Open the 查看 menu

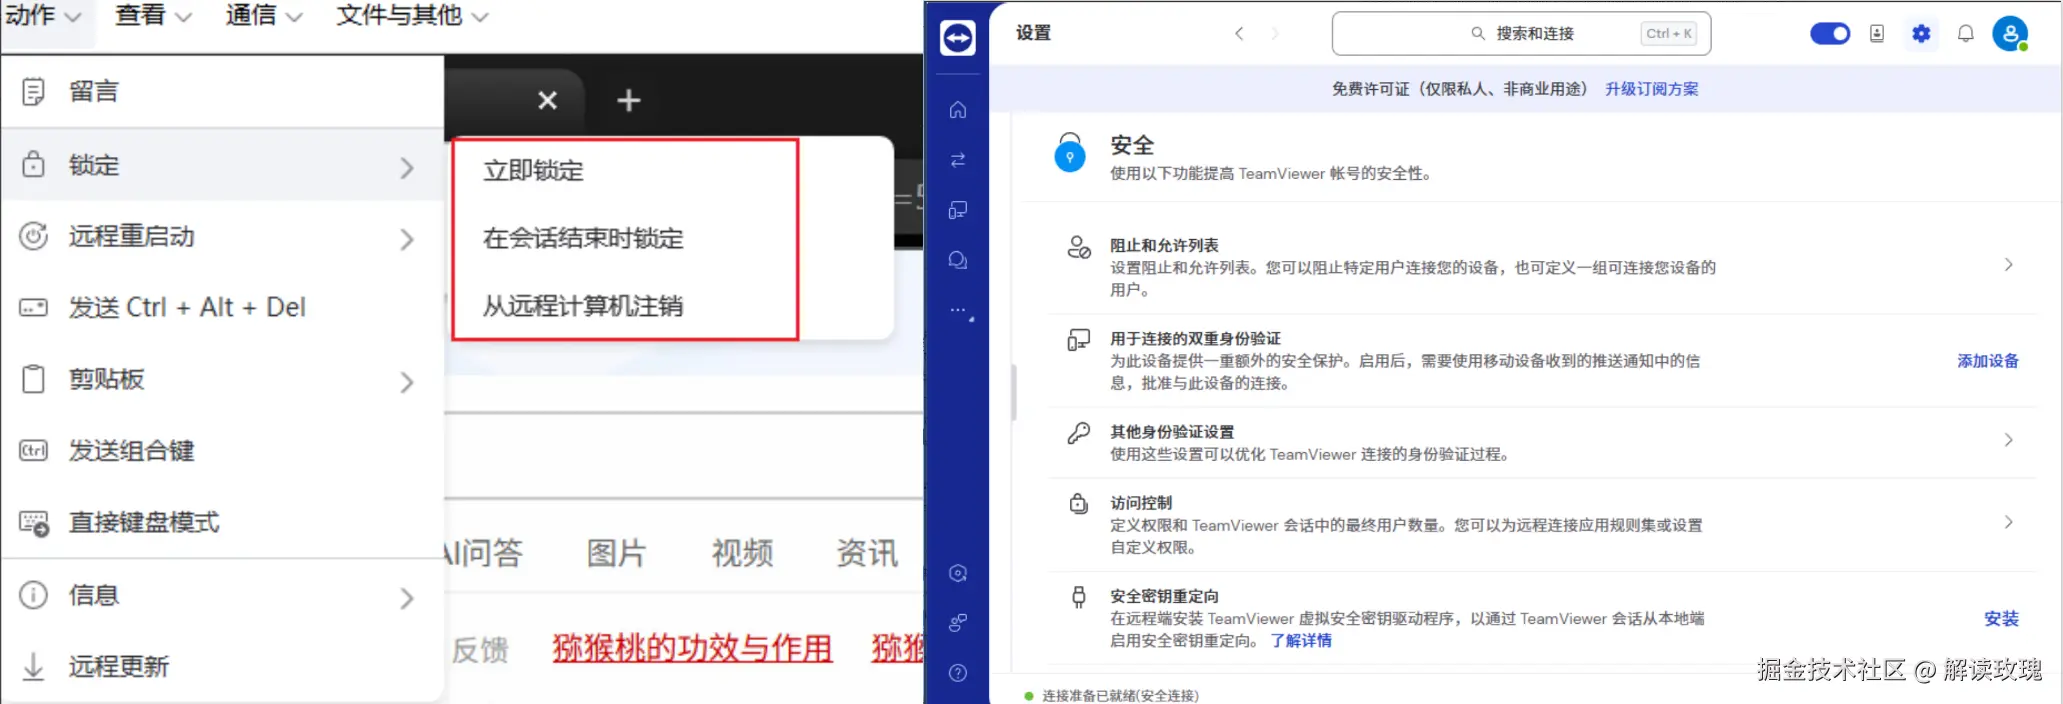(x=153, y=17)
